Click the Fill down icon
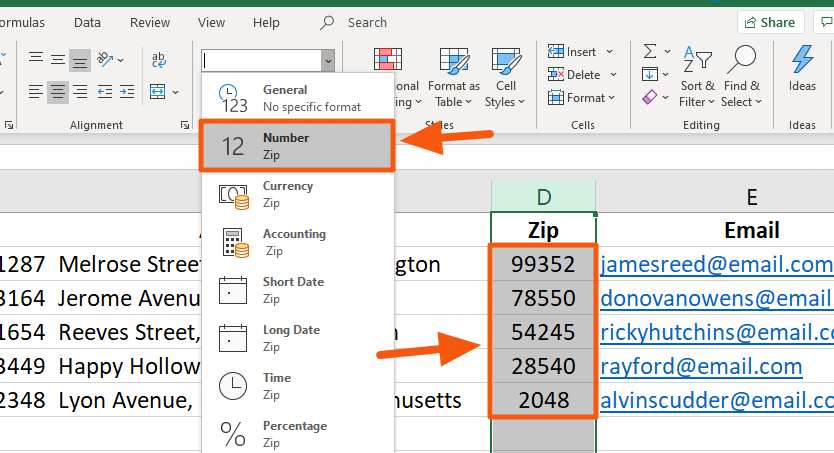The height and width of the screenshot is (453, 834). 649,74
